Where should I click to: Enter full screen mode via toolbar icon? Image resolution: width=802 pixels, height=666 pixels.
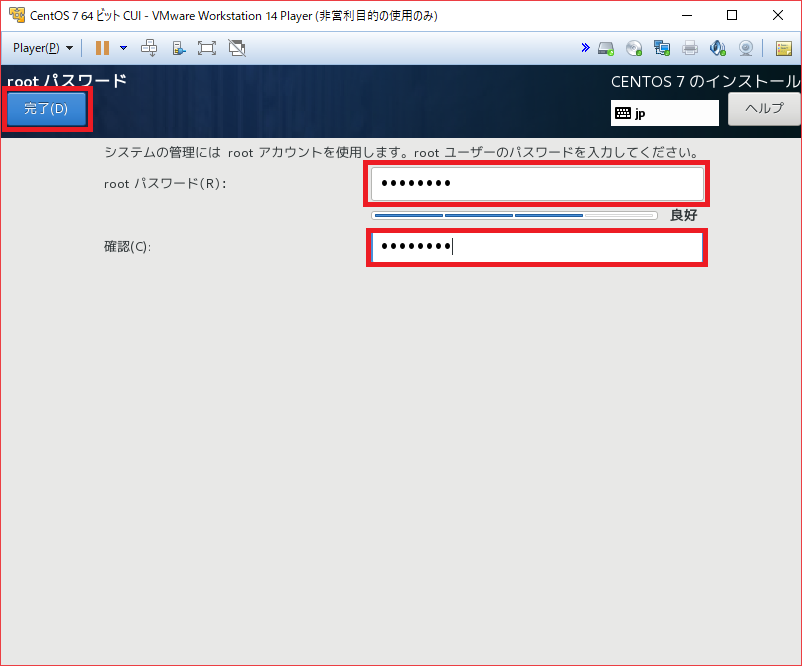pos(207,48)
